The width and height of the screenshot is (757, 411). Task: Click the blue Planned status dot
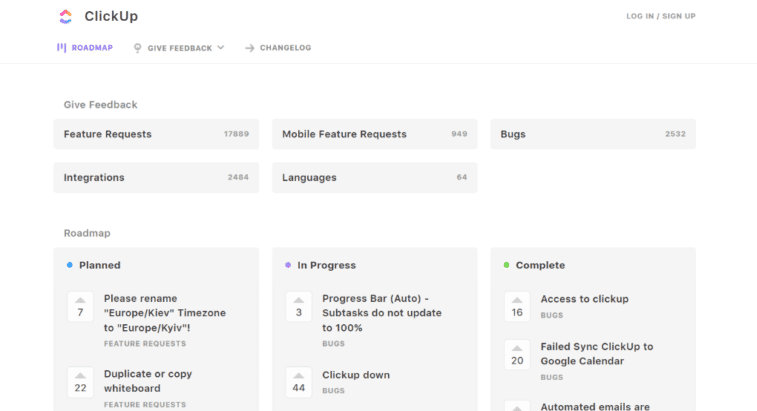pos(70,265)
